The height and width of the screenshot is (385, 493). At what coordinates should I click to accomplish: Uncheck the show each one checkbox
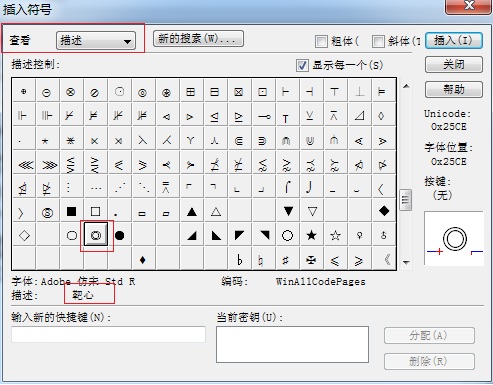click(302, 65)
